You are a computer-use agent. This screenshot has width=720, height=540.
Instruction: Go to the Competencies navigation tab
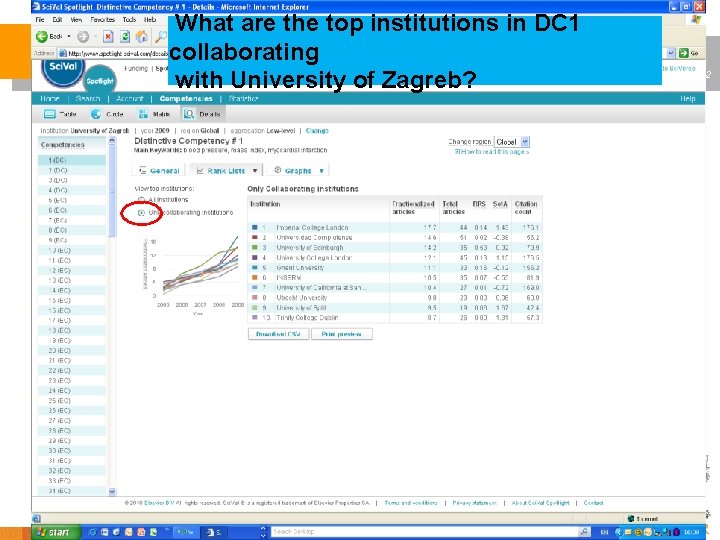[186, 99]
